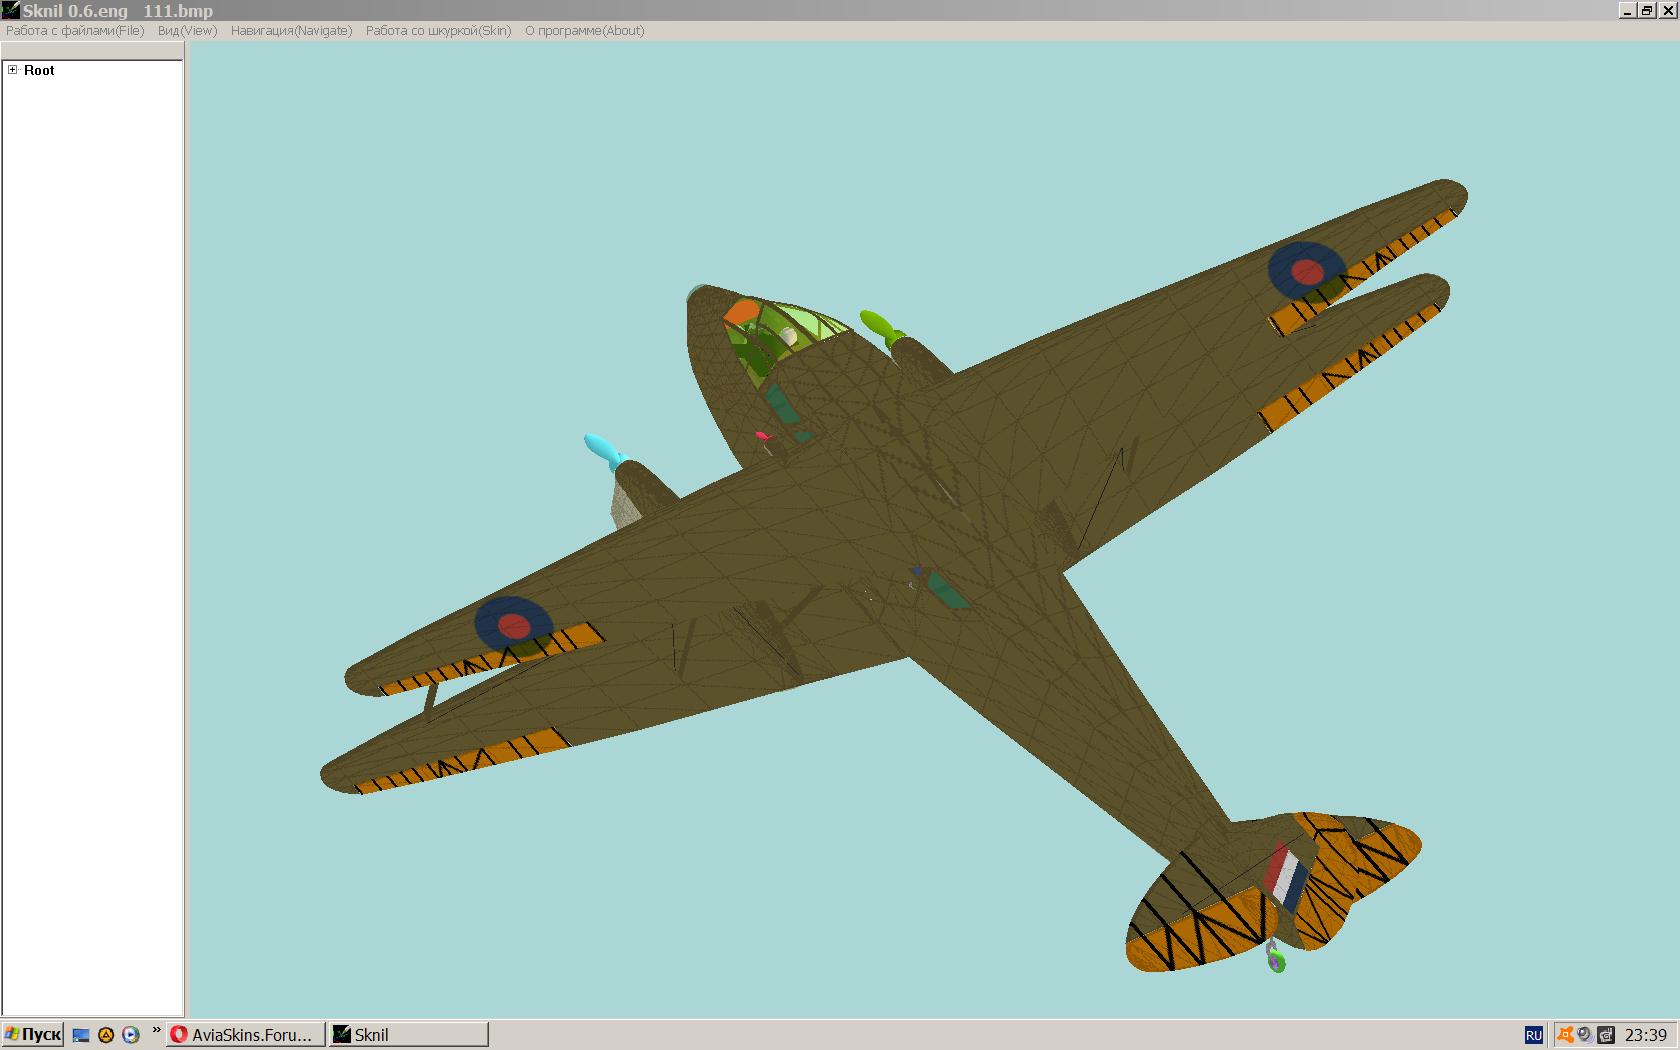Open the View (Вид) menu

pyautogui.click(x=187, y=31)
